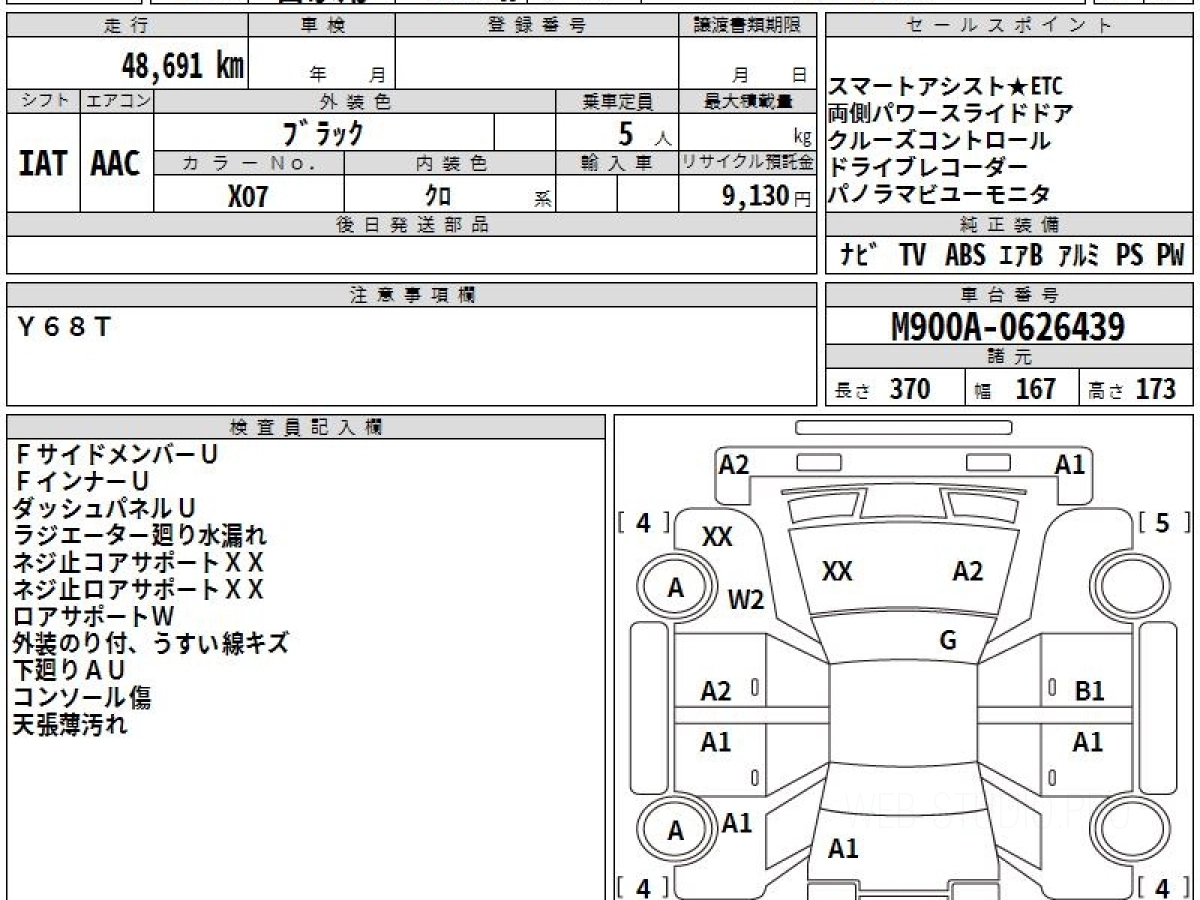Click the G mark on the windshield
The image size is (1200, 900).
tap(948, 641)
